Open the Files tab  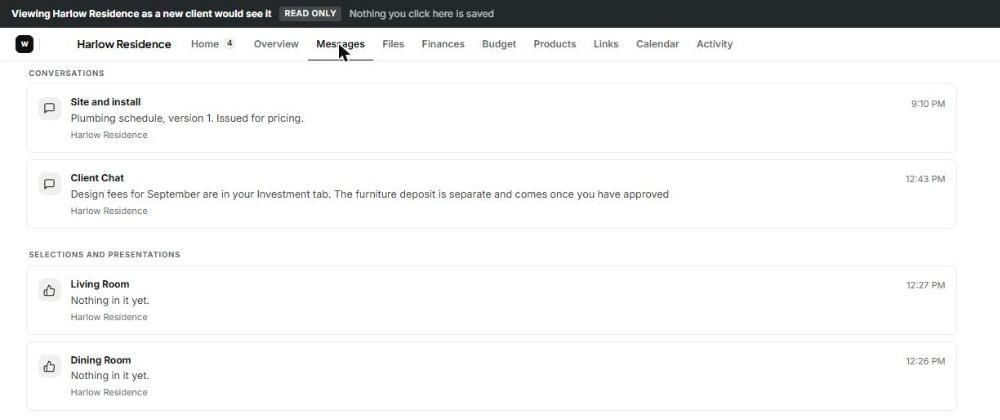[x=393, y=44]
